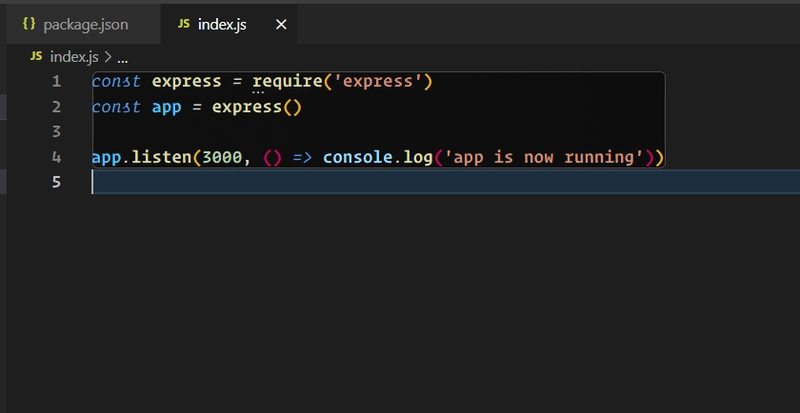Click line number 1 in the gutter
The image size is (800, 413).
(56, 81)
